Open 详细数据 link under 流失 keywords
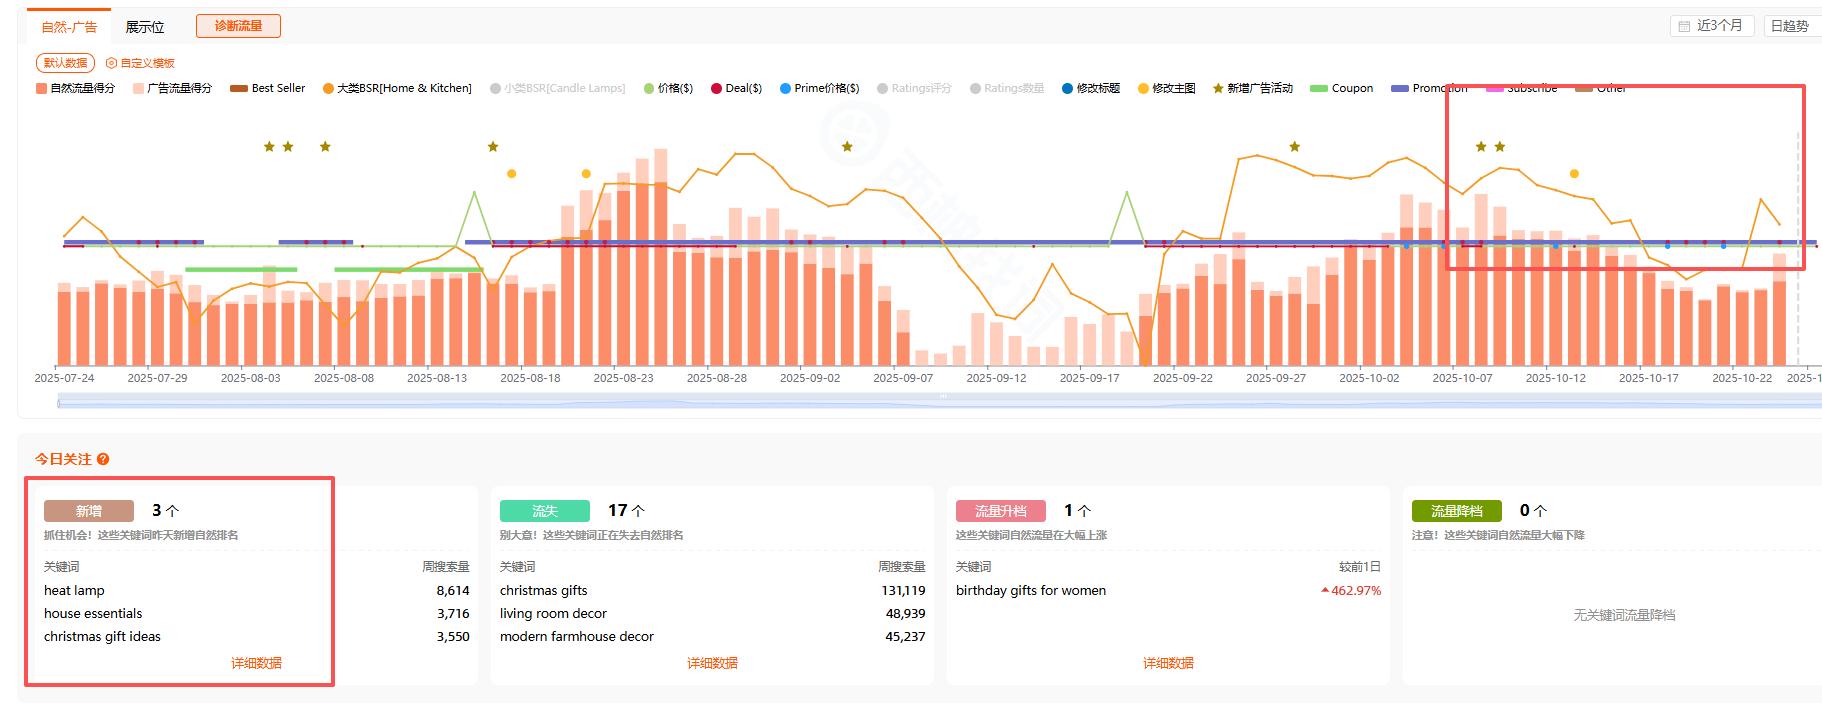This screenshot has width=1822, height=709. pyautogui.click(x=712, y=663)
